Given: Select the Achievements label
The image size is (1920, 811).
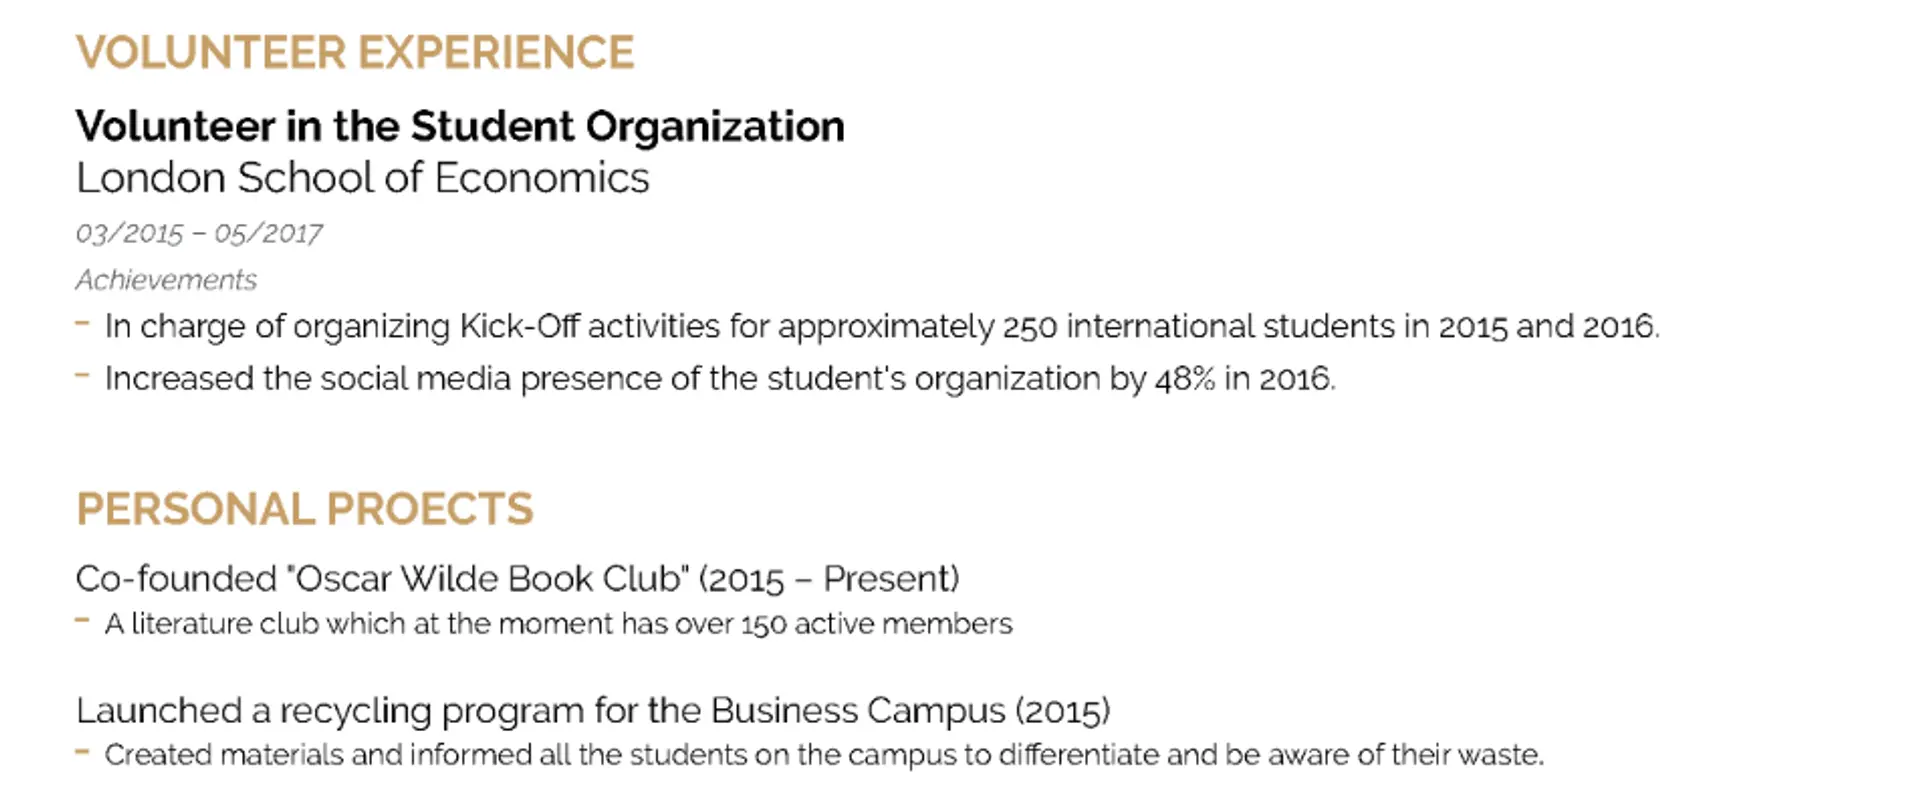Looking at the screenshot, I should [x=166, y=280].
